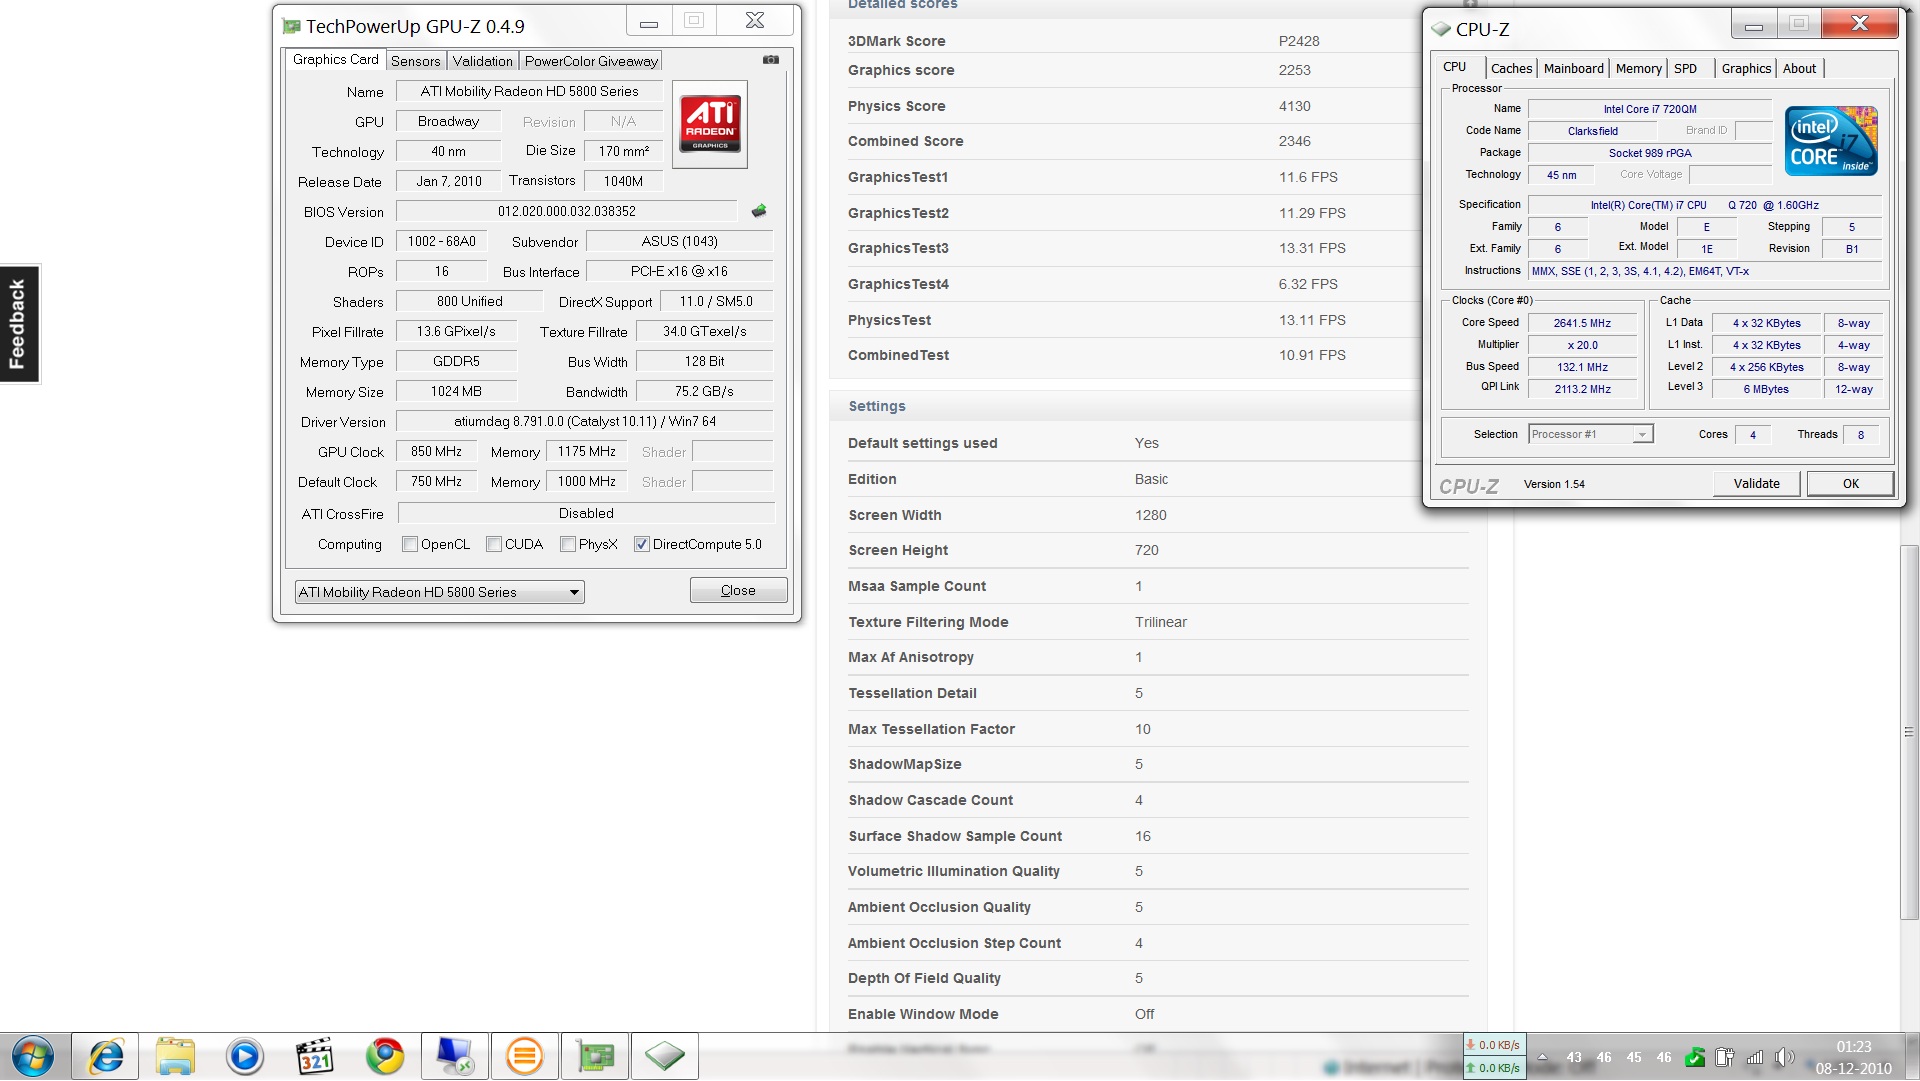Click the browser page vertical scrollbar thumb
Image resolution: width=1920 pixels, height=1081 pixels.
click(x=1909, y=732)
